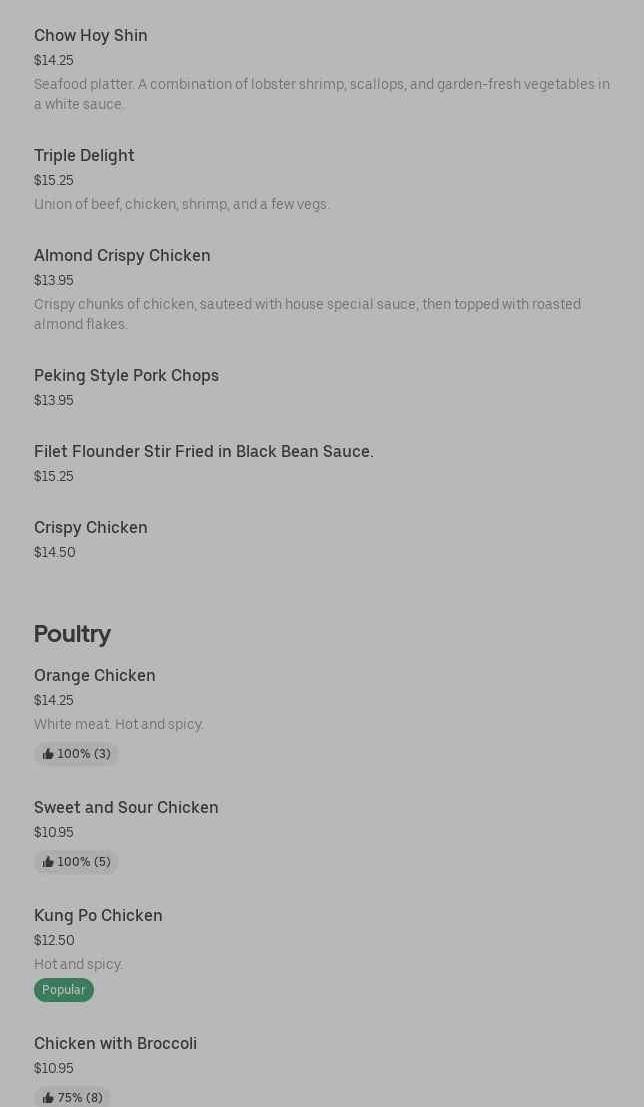Click thumbs-up icon under Orange Chicken
The width and height of the screenshot is (644, 1107).
coord(48,754)
